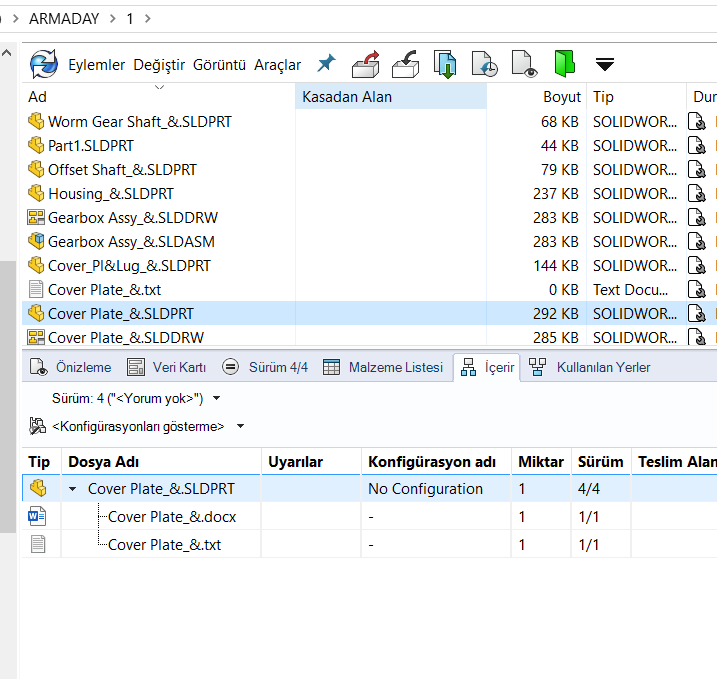The width and height of the screenshot is (717, 679).
Task: Open the black triangle toolbar overflow menu
Action: pos(604,65)
